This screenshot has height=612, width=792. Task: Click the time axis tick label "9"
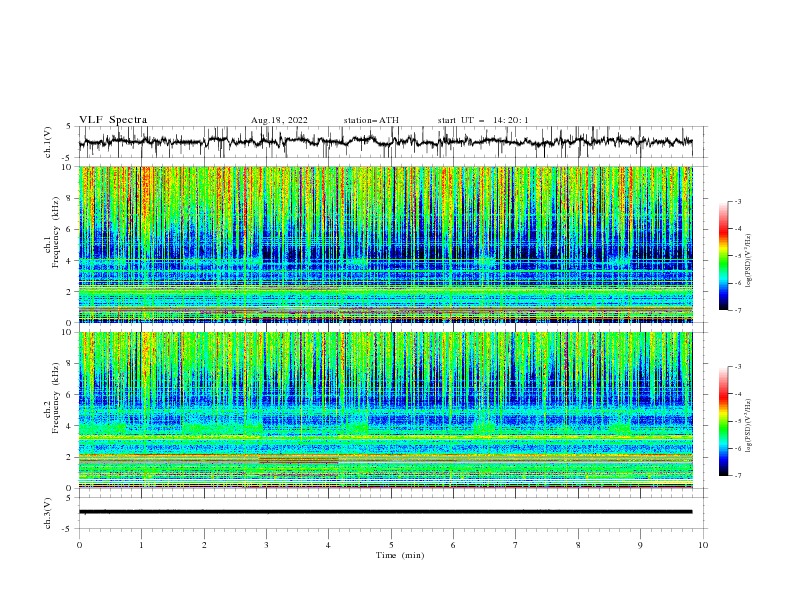pyautogui.click(x=640, y=545)
